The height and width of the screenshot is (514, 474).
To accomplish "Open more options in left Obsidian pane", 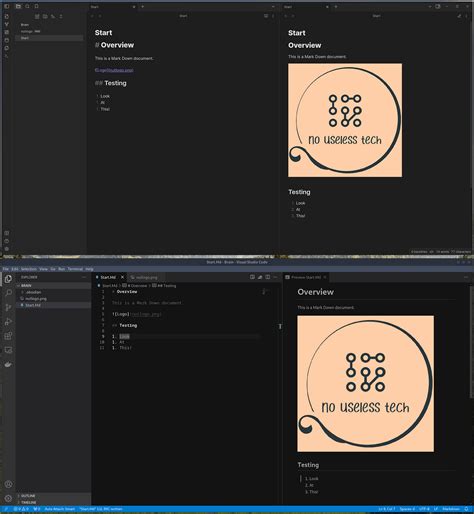I will 273,16.
